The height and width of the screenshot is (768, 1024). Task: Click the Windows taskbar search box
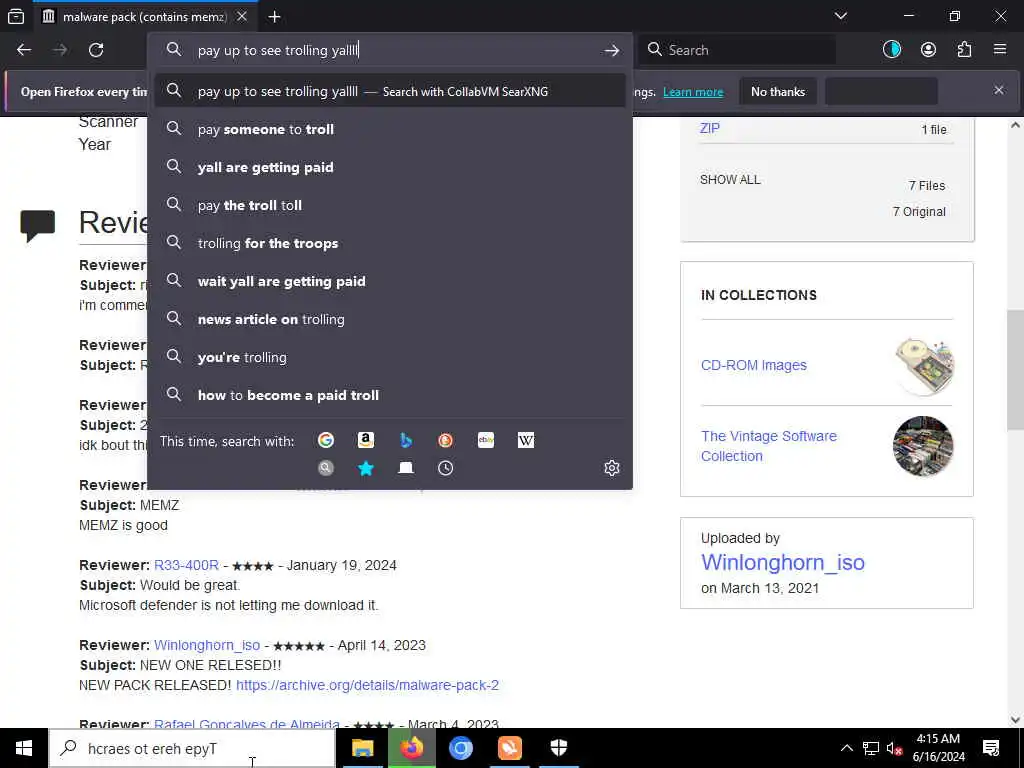pos(192,748)
